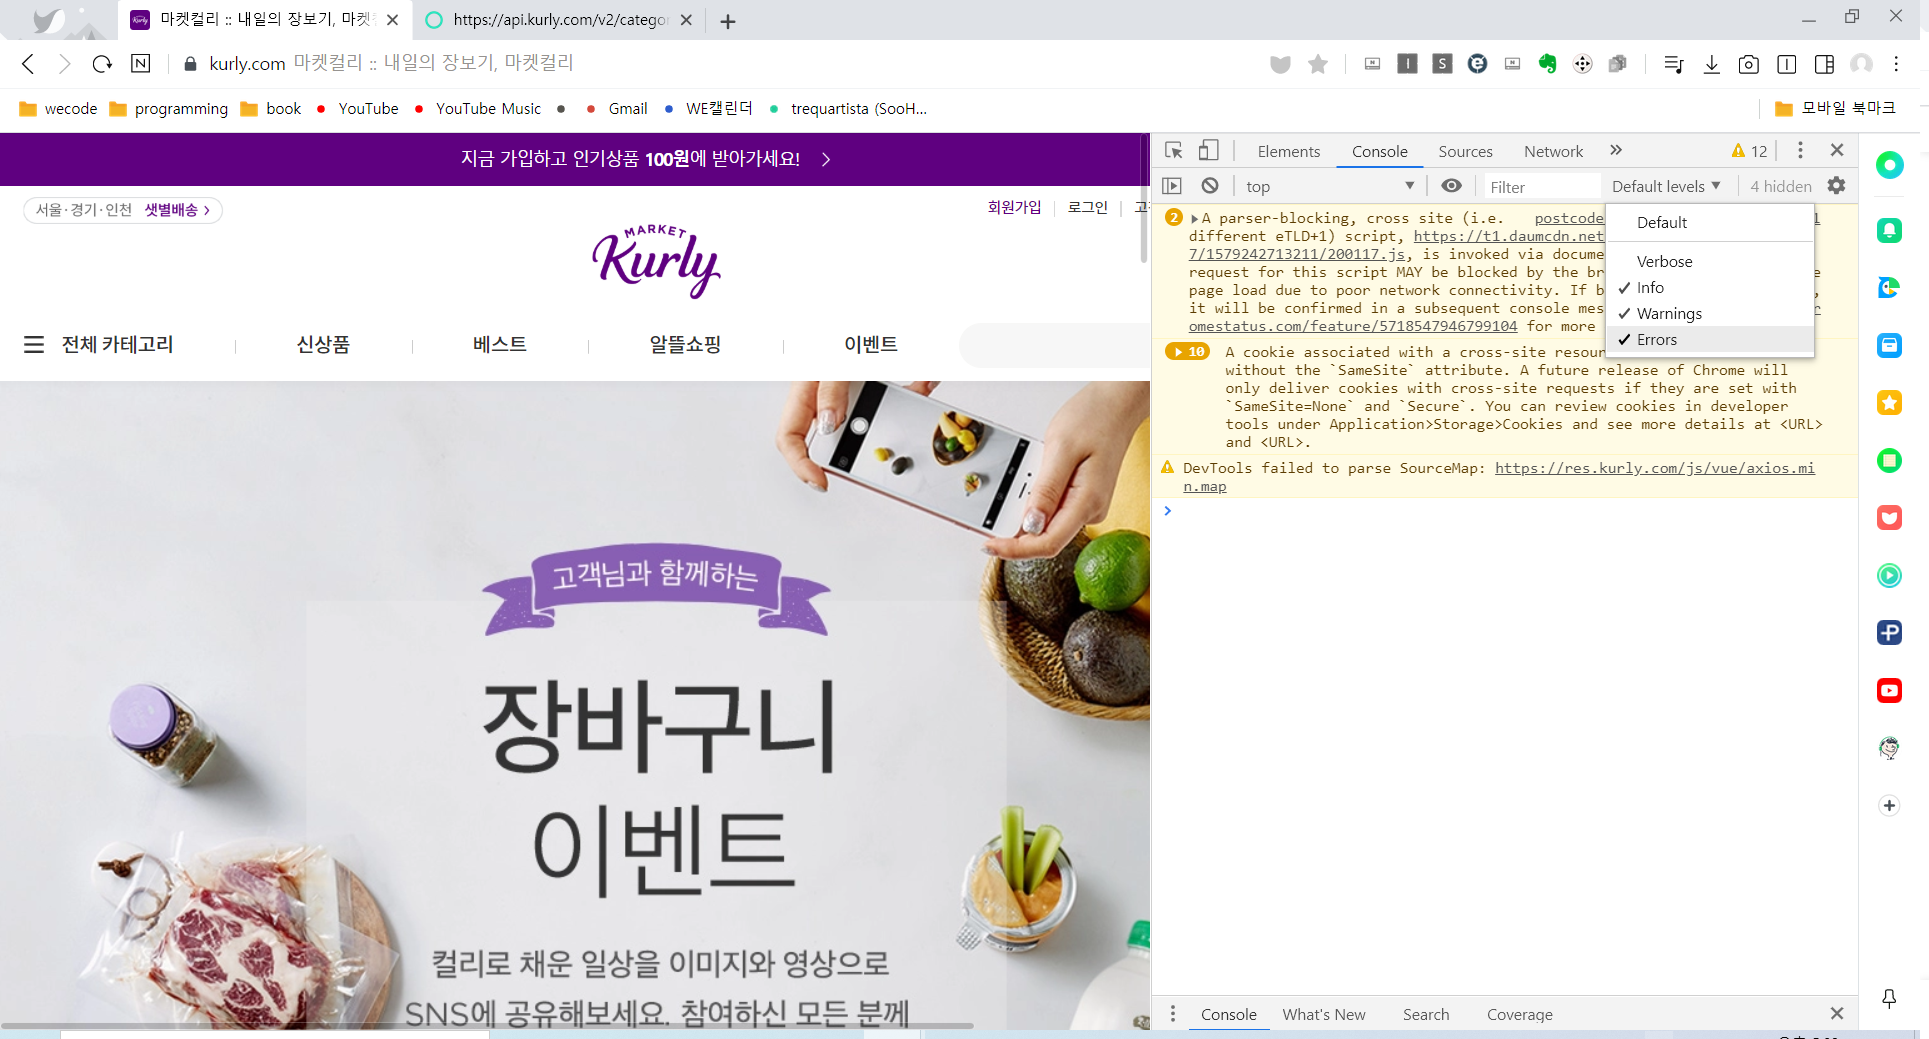1929x1039 pixels.
Task: Switch to the api.kurly.com browser tab
Action: point(558,20)
